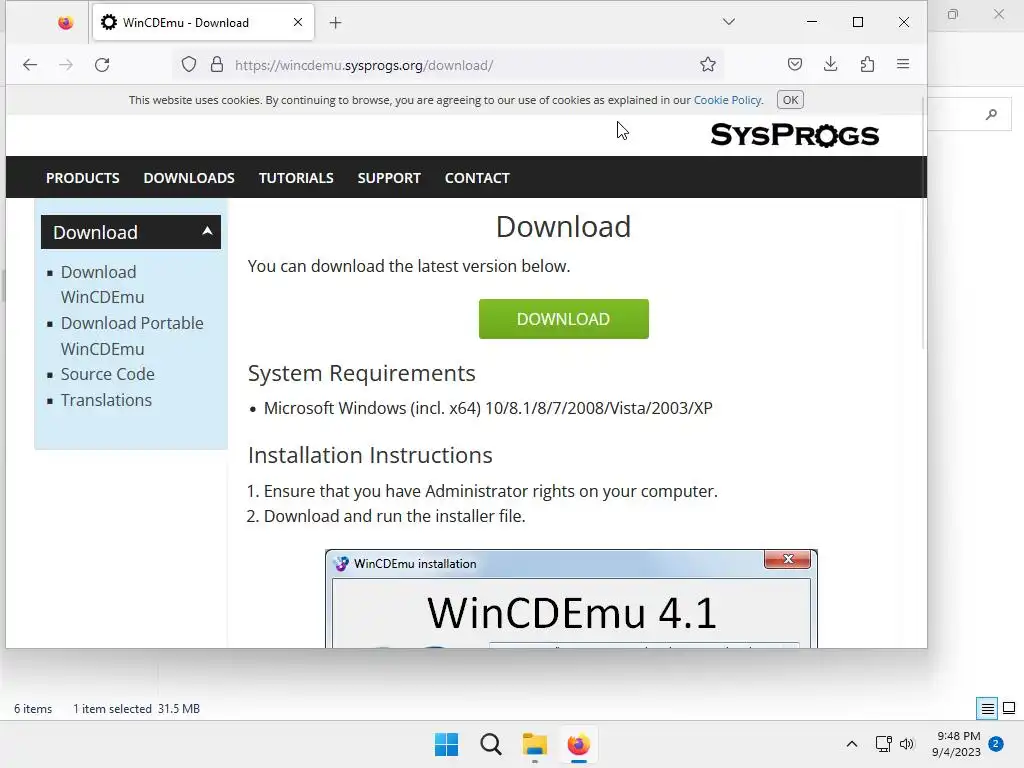Open the Firefox application menu
This screenshot has height=768, width=1024.
point(903,64)
